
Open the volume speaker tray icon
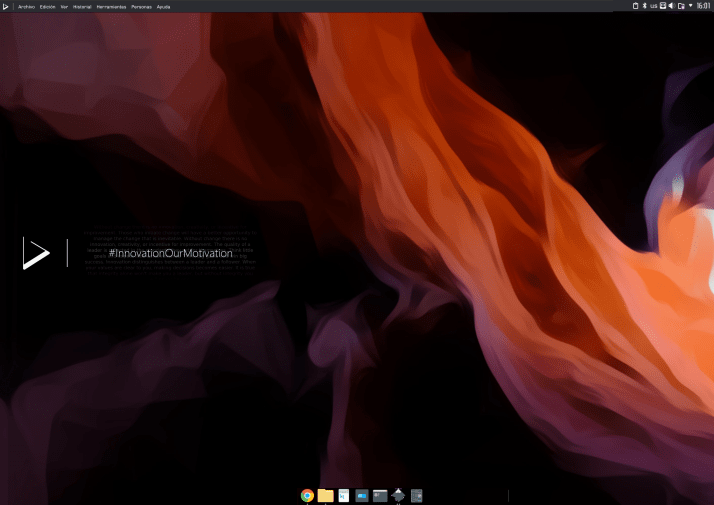(x=671, y=6)
